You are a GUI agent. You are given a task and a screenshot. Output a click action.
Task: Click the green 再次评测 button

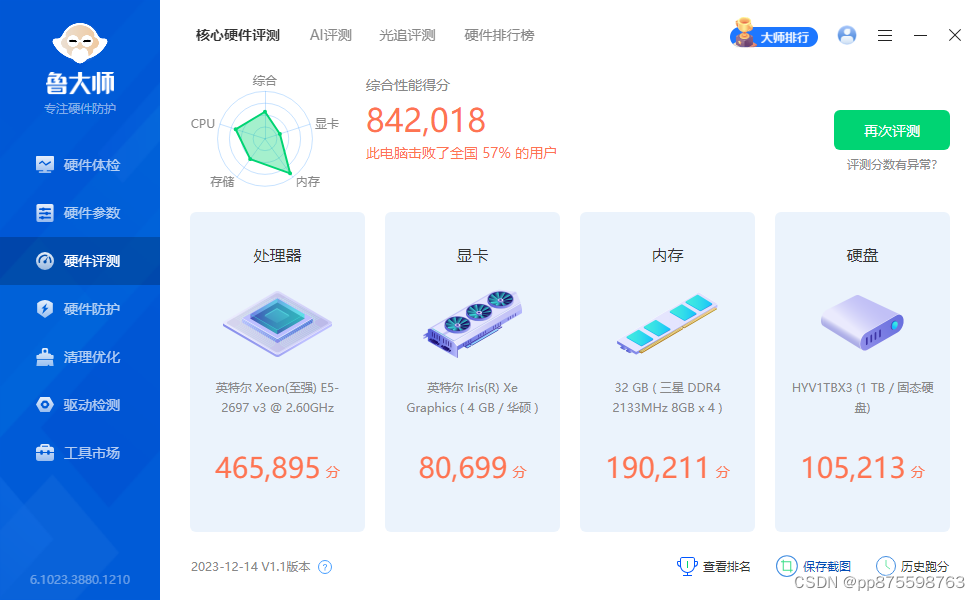click(891, 130)
